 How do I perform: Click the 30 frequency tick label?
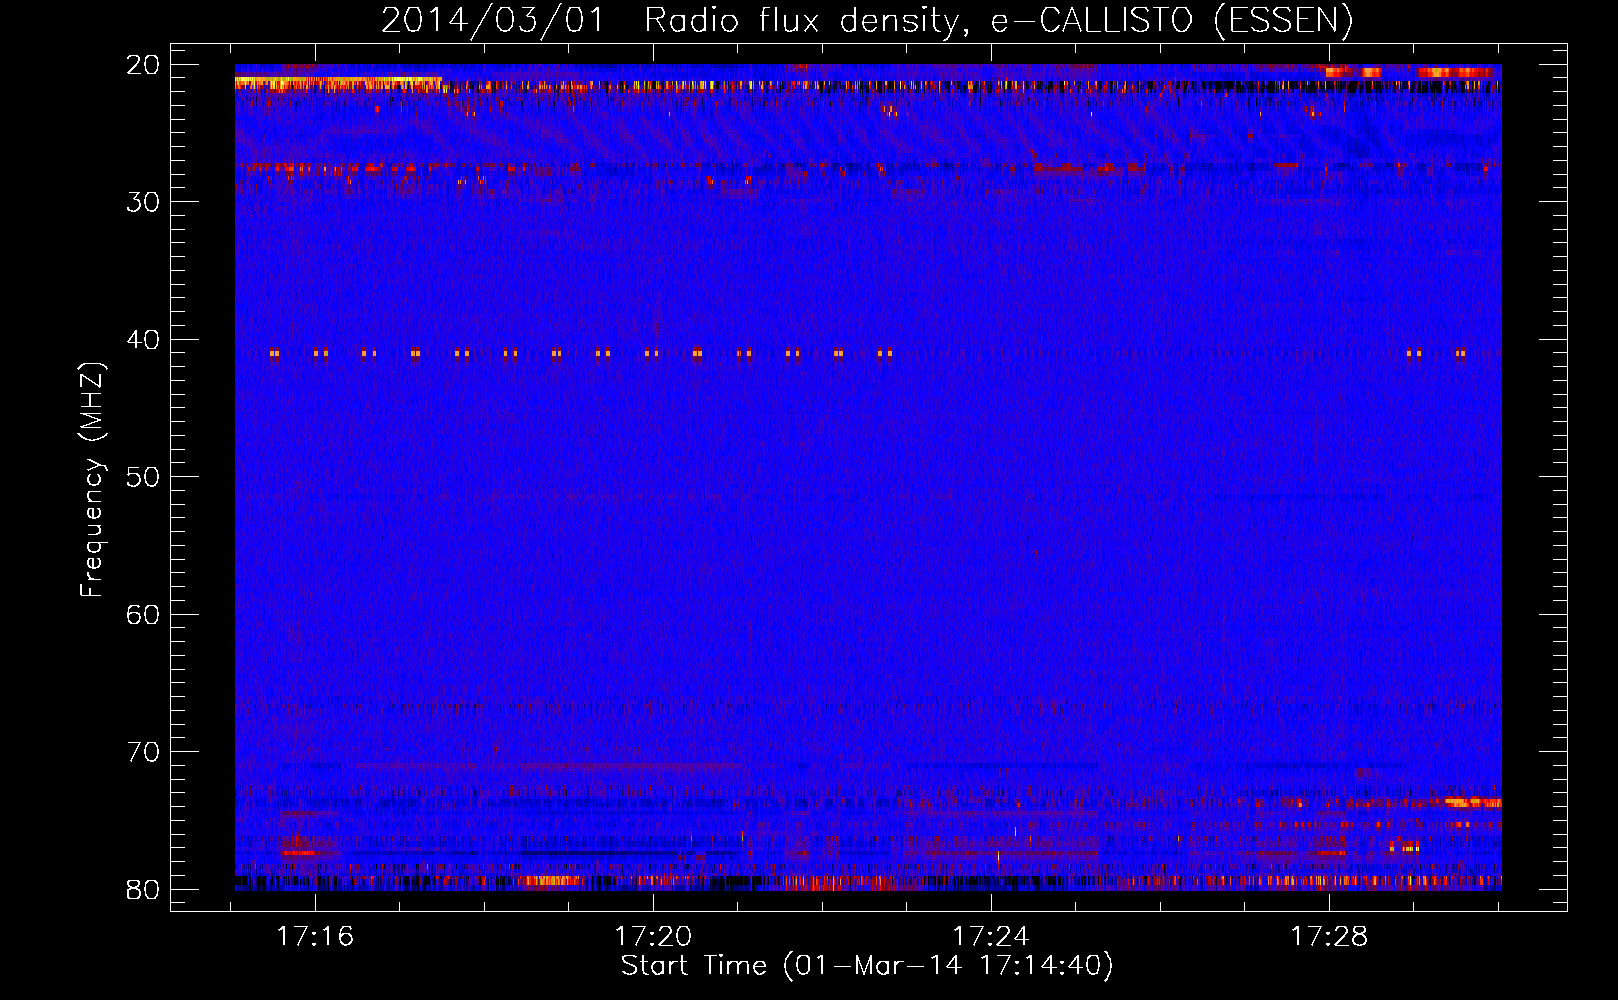[143, 202]
